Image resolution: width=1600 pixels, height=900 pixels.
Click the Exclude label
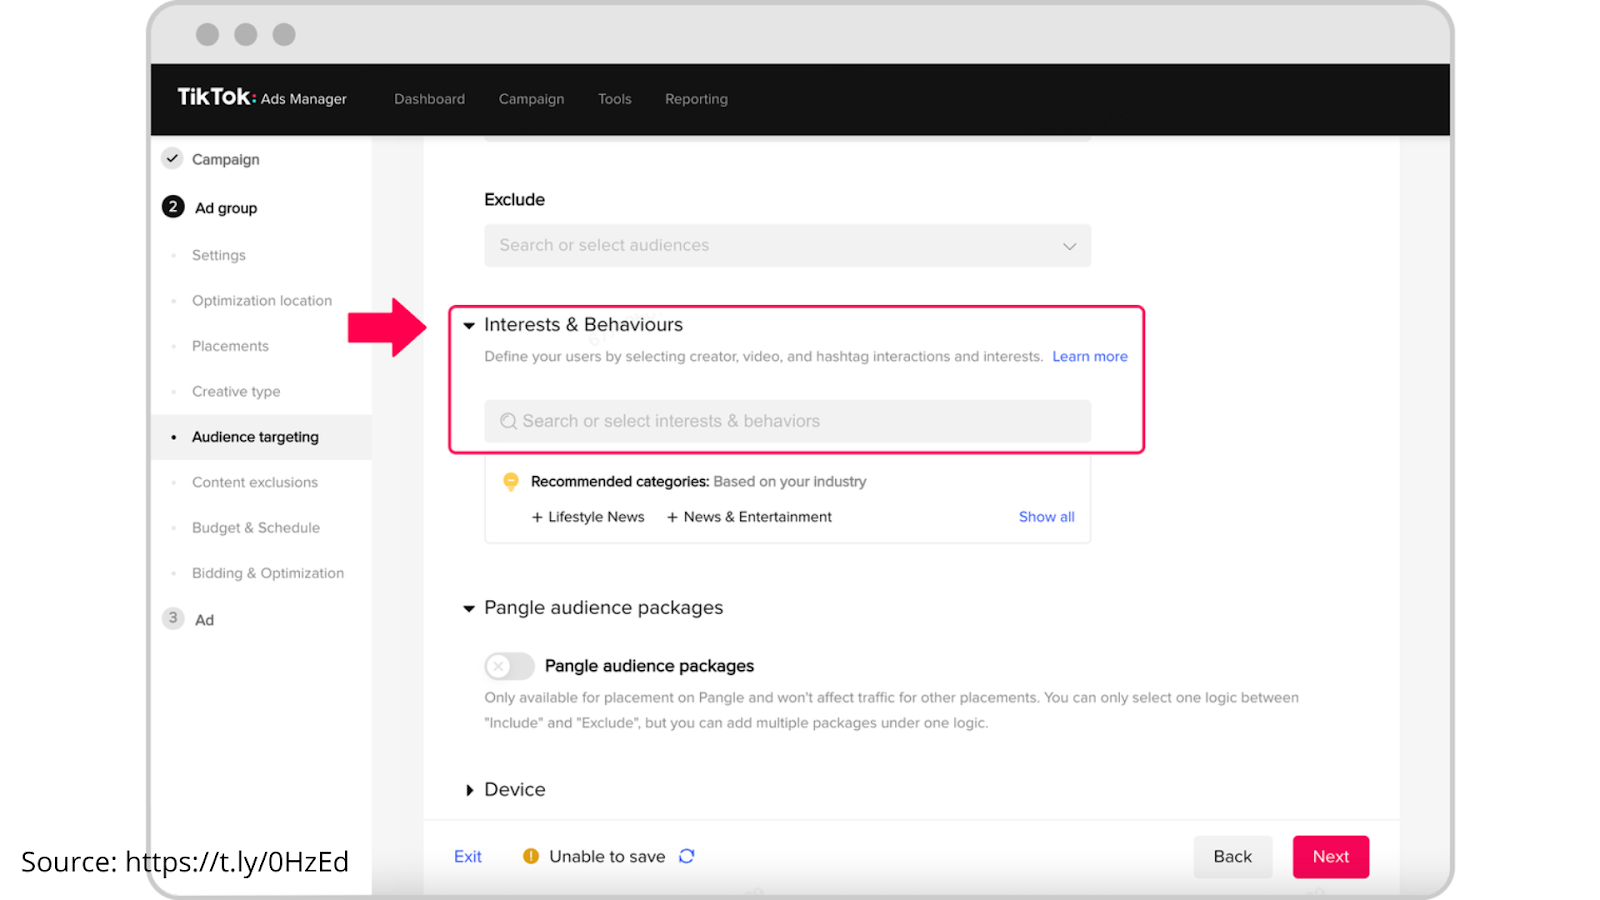click(515, 200)
